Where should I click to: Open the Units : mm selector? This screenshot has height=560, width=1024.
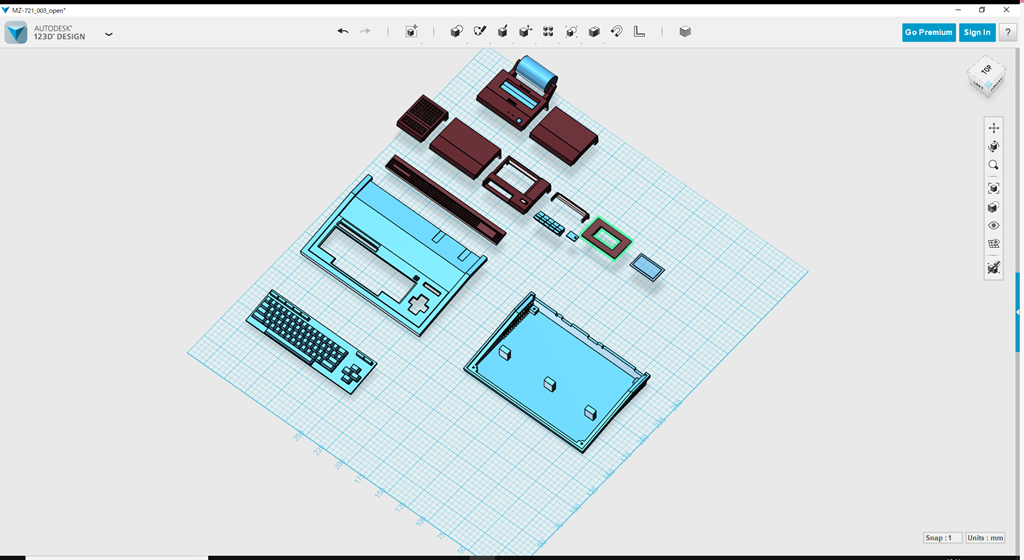click(x=987, y=538)
